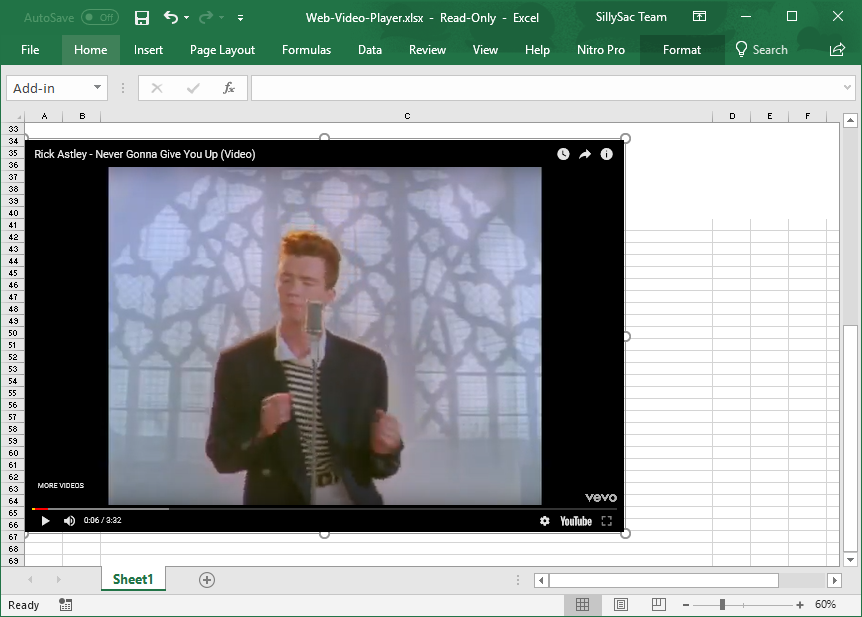Select row 68 header

pos(13,549)
